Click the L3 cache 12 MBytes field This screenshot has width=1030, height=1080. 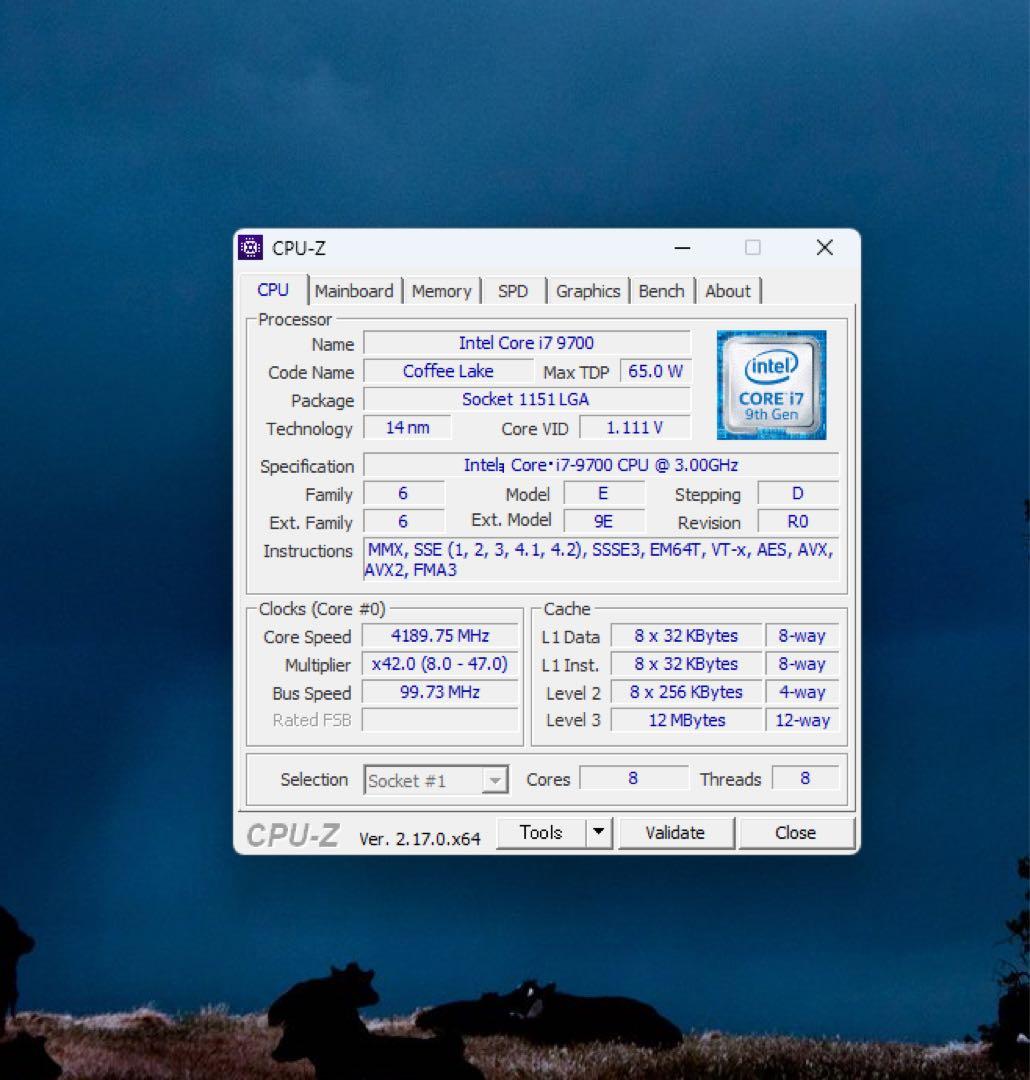pyautogui.click(x=684, y=719)
